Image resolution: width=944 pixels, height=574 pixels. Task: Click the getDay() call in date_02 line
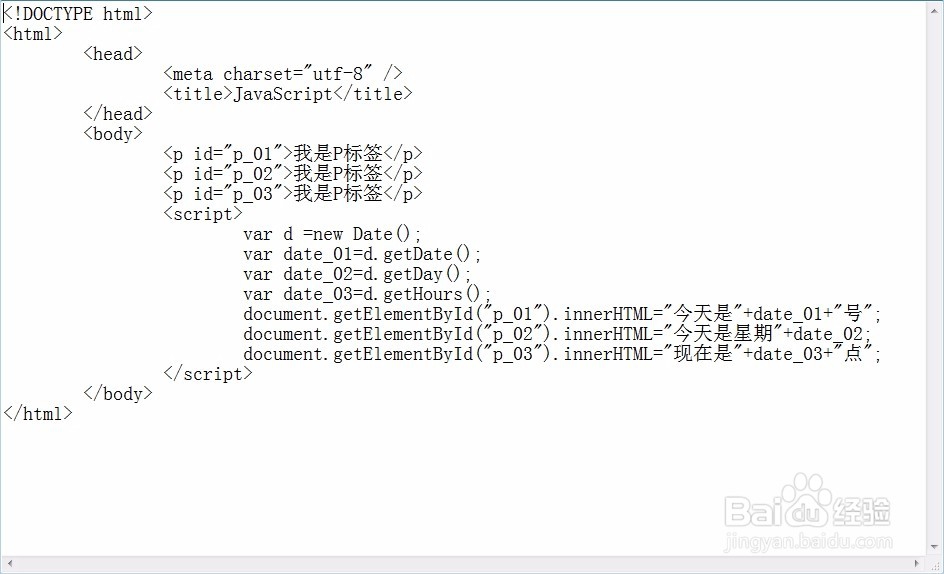point(421,274)
